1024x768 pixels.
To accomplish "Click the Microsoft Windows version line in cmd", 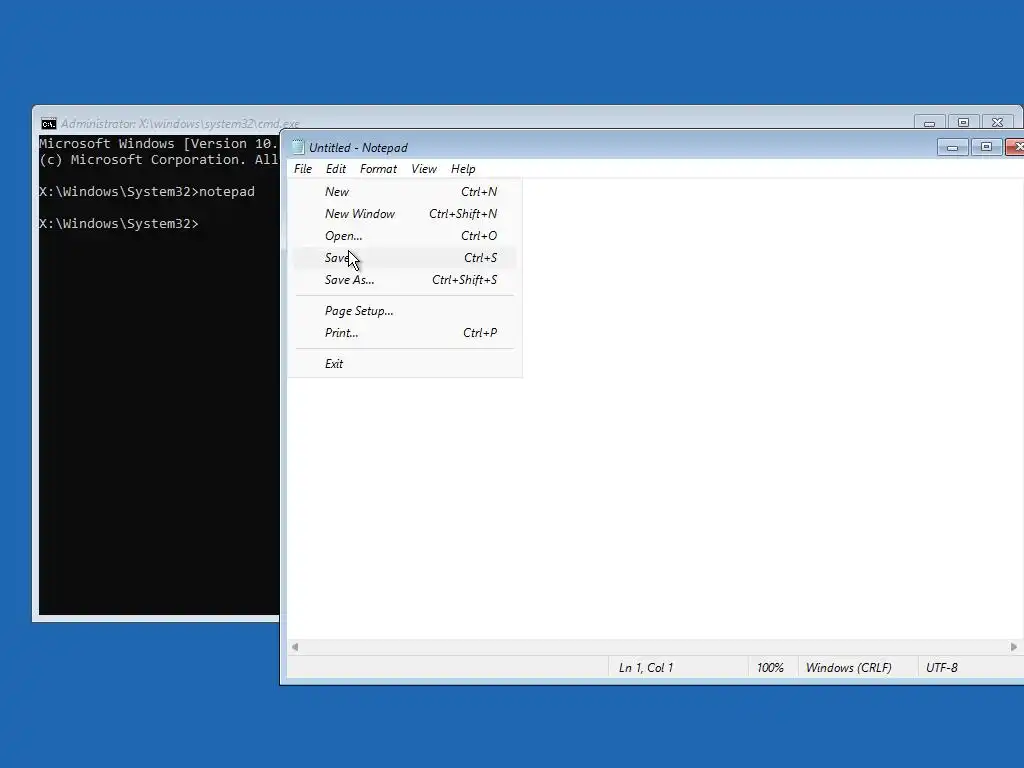I will click(x=159, y=144).
